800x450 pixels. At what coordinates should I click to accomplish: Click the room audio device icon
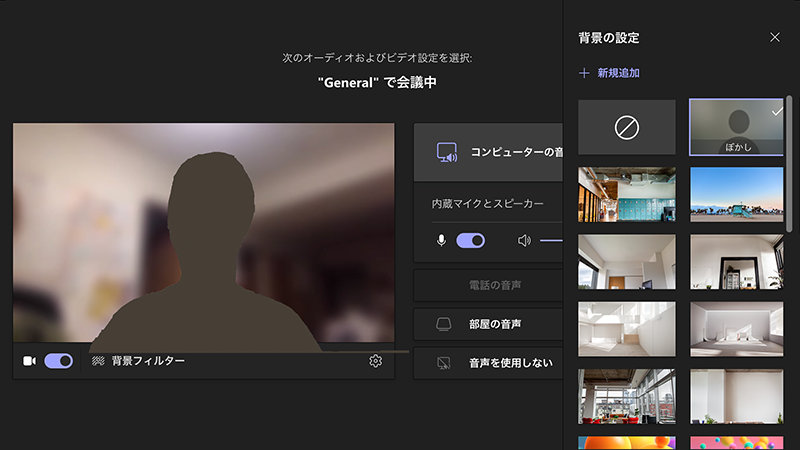click(443, 324)
